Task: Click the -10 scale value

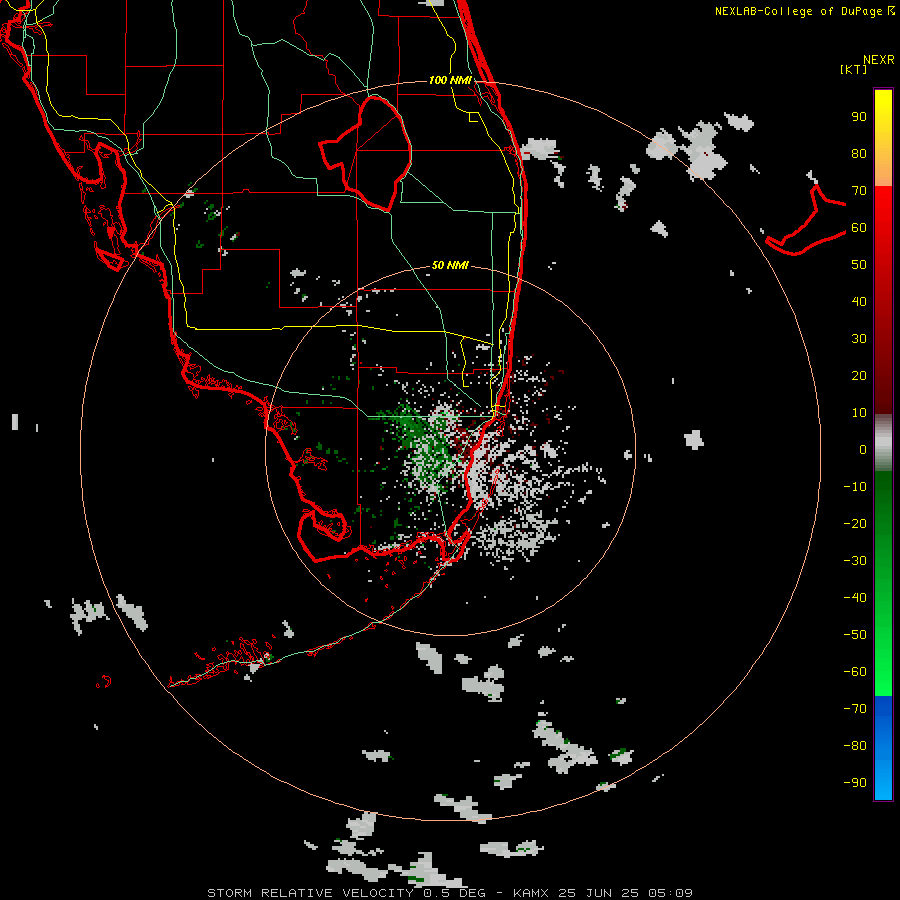Action: pyautogui.click(x=855, y=487)
